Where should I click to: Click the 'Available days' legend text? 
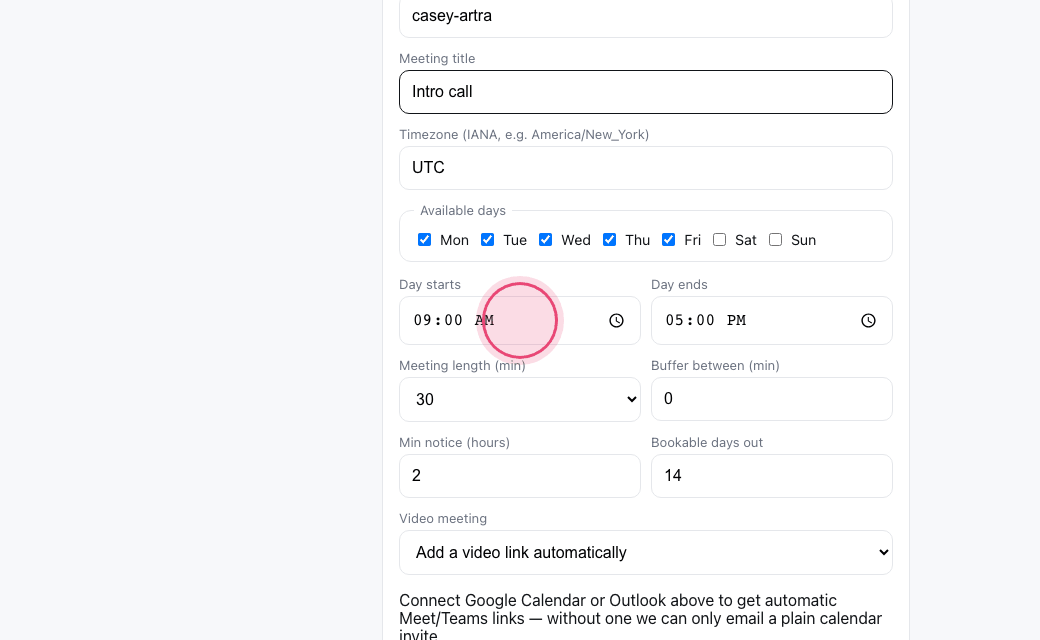pyautogui.click(x=463, y=210)
